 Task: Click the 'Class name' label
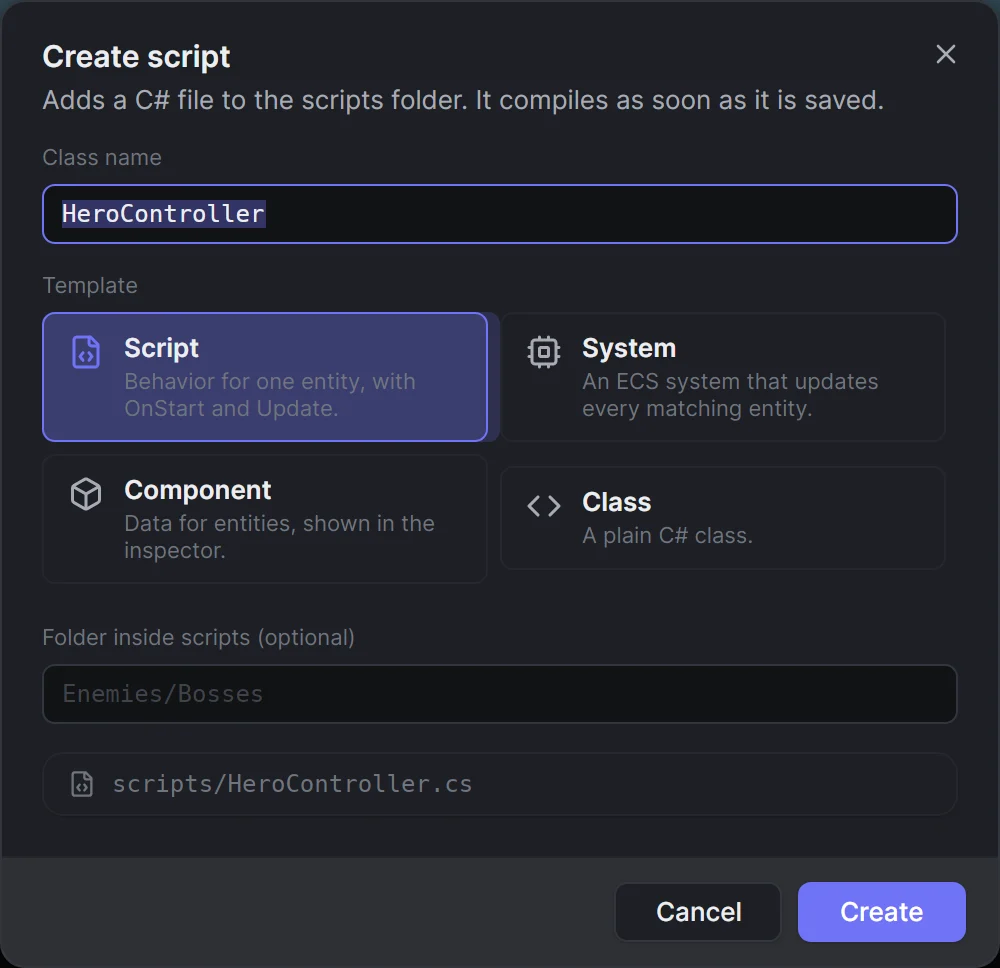[x=102, y=158]
